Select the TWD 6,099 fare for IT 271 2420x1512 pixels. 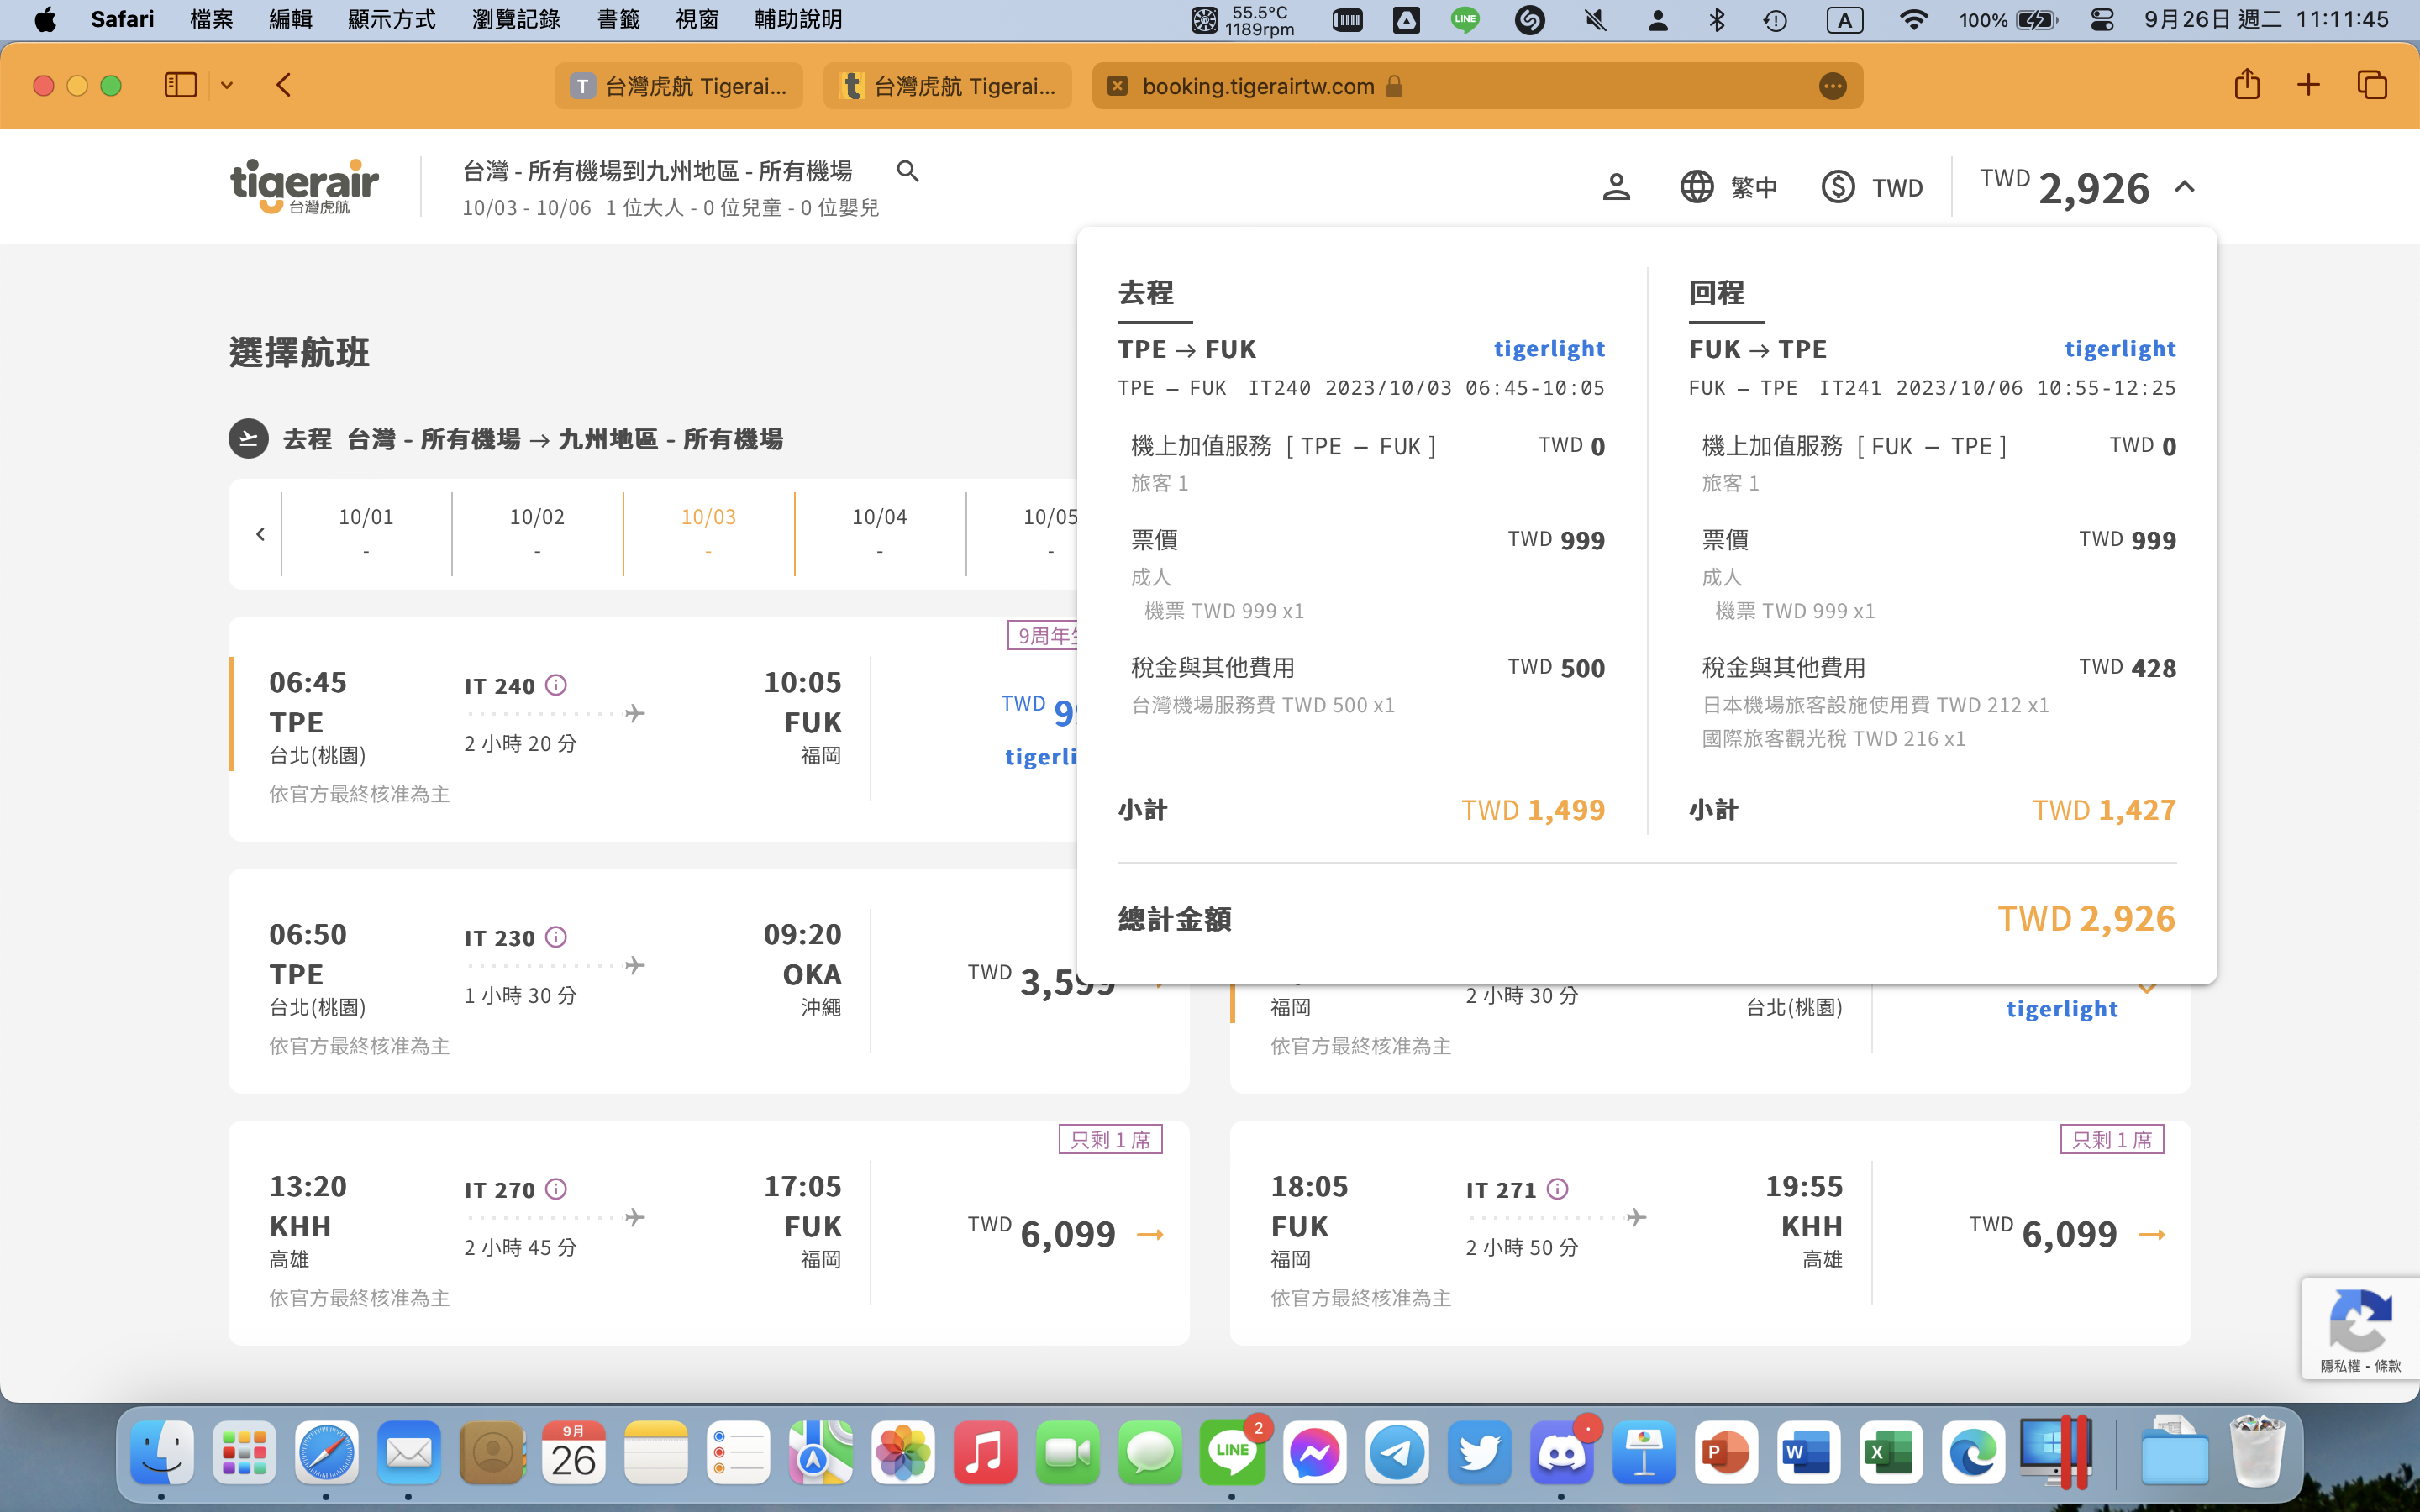click(x=2067, y=1234)
